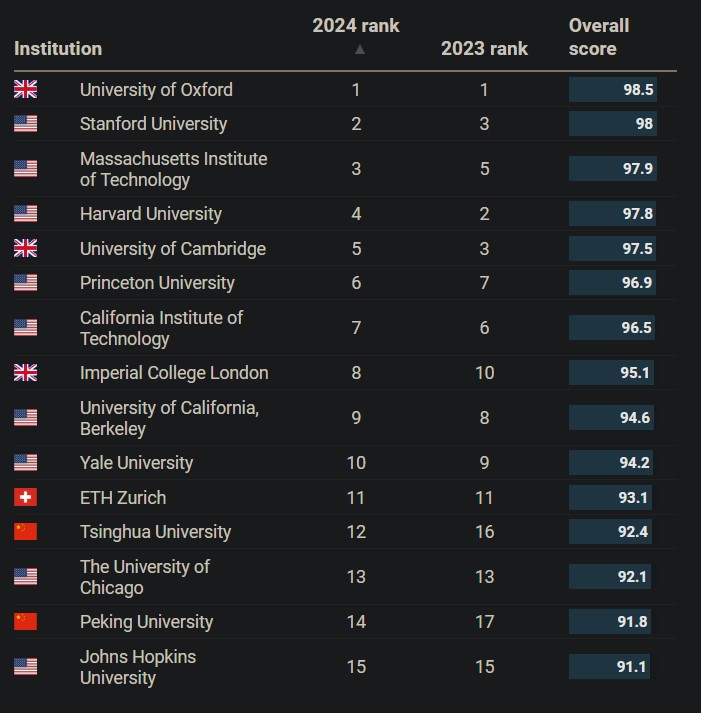Sort by the Overall score header
Image resolution: width=701 pixels, height=713 pixels.
point(599,37)
